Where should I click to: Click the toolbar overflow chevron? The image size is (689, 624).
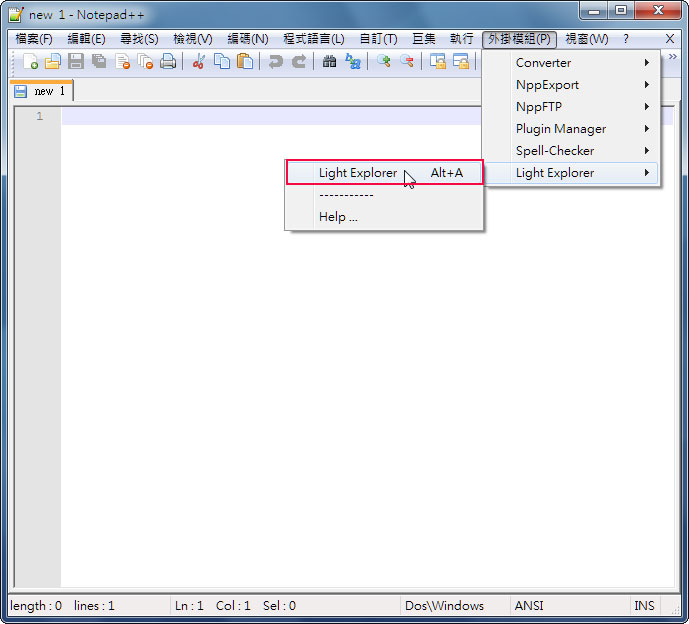[x=673, y=57]
